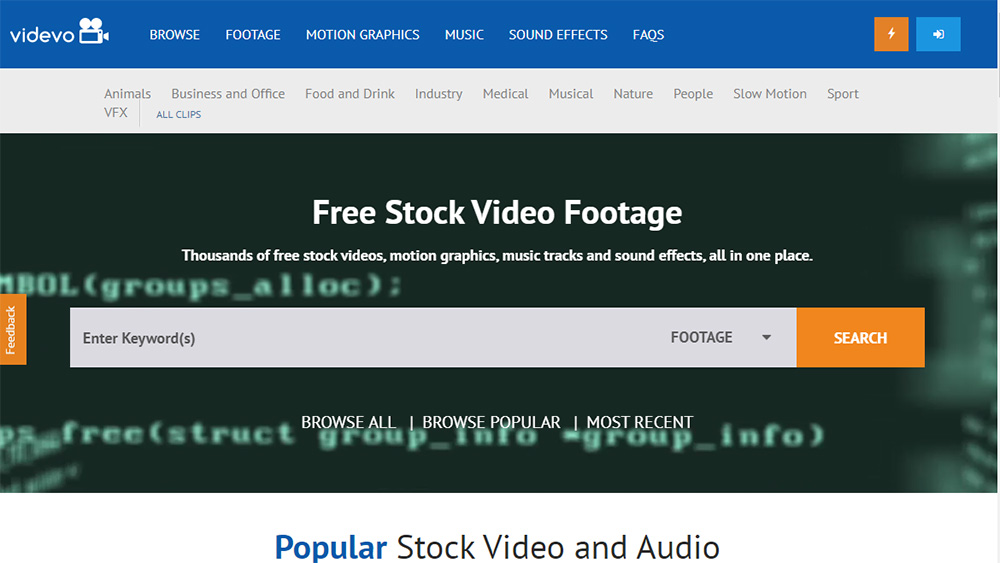The height and width of the screenshot is (563, 1000).
Task: Open the MUSIC menu
Action: 464,35
